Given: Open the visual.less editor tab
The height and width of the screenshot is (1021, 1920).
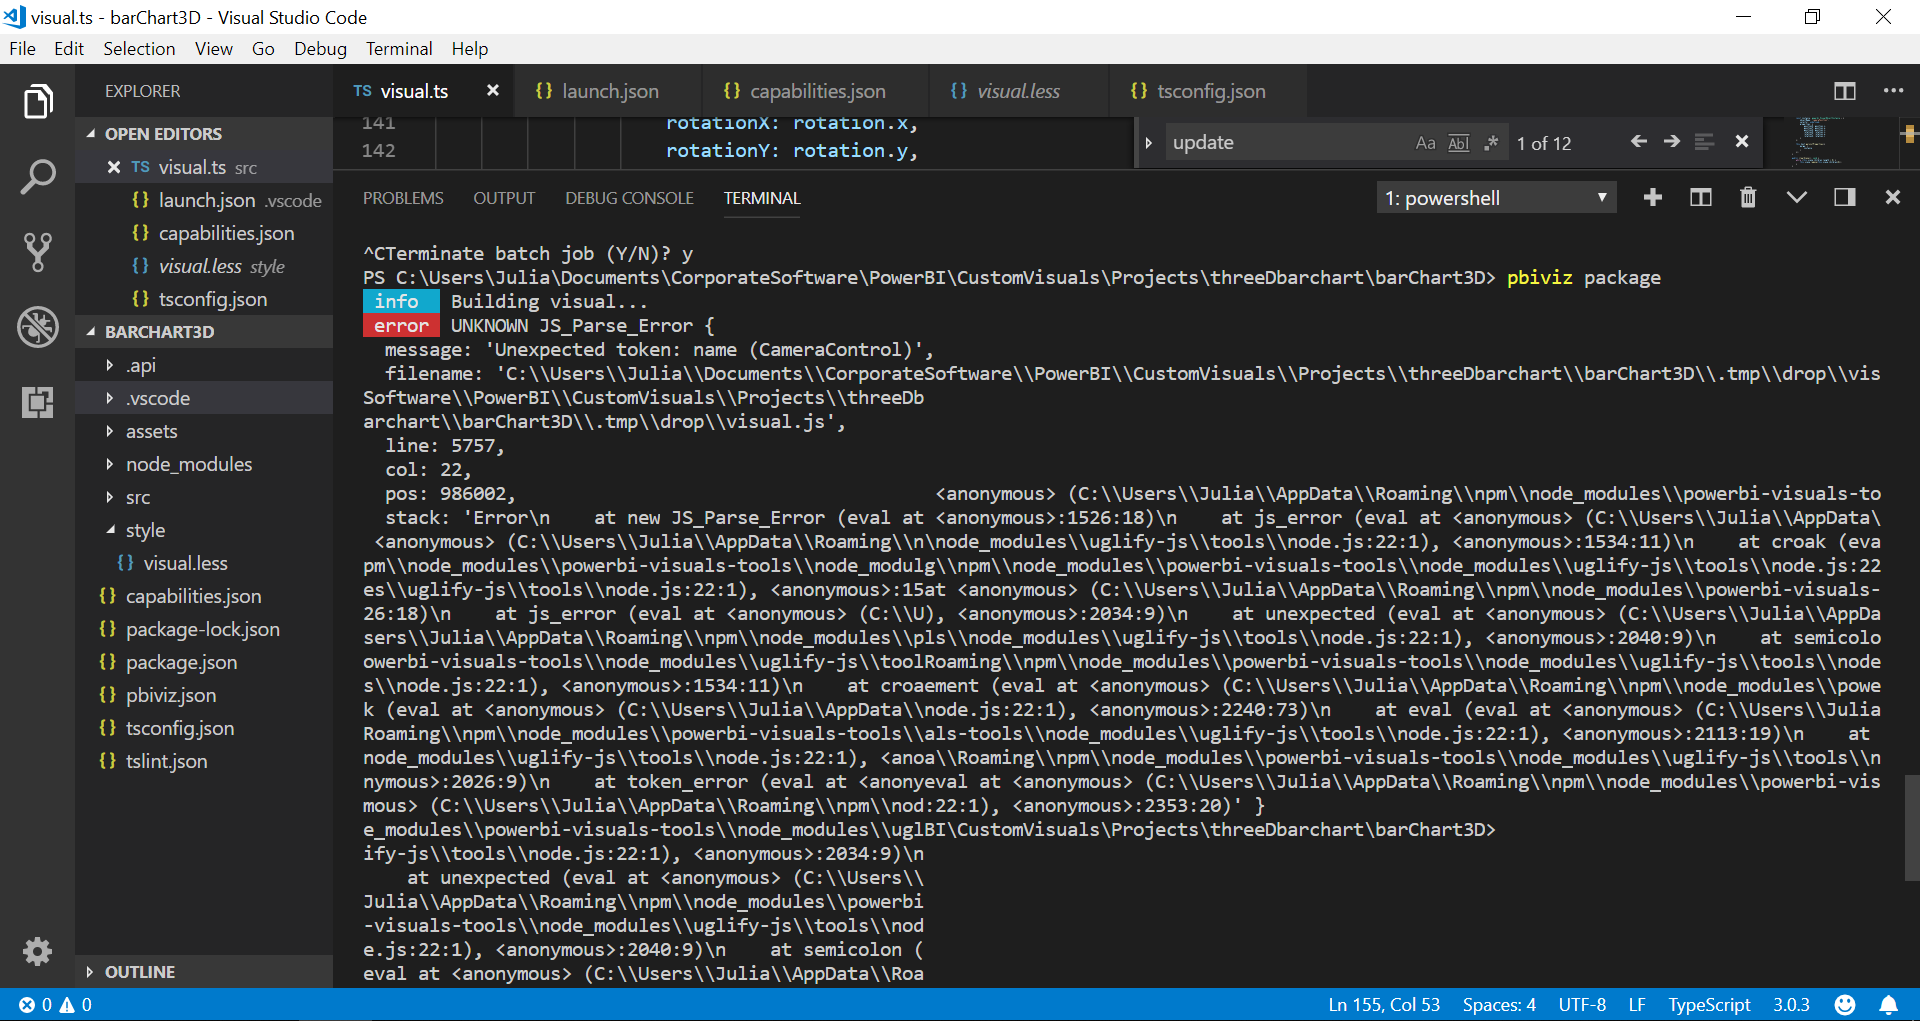Looking at the screenshot, I should click(x=1017, y=91).
